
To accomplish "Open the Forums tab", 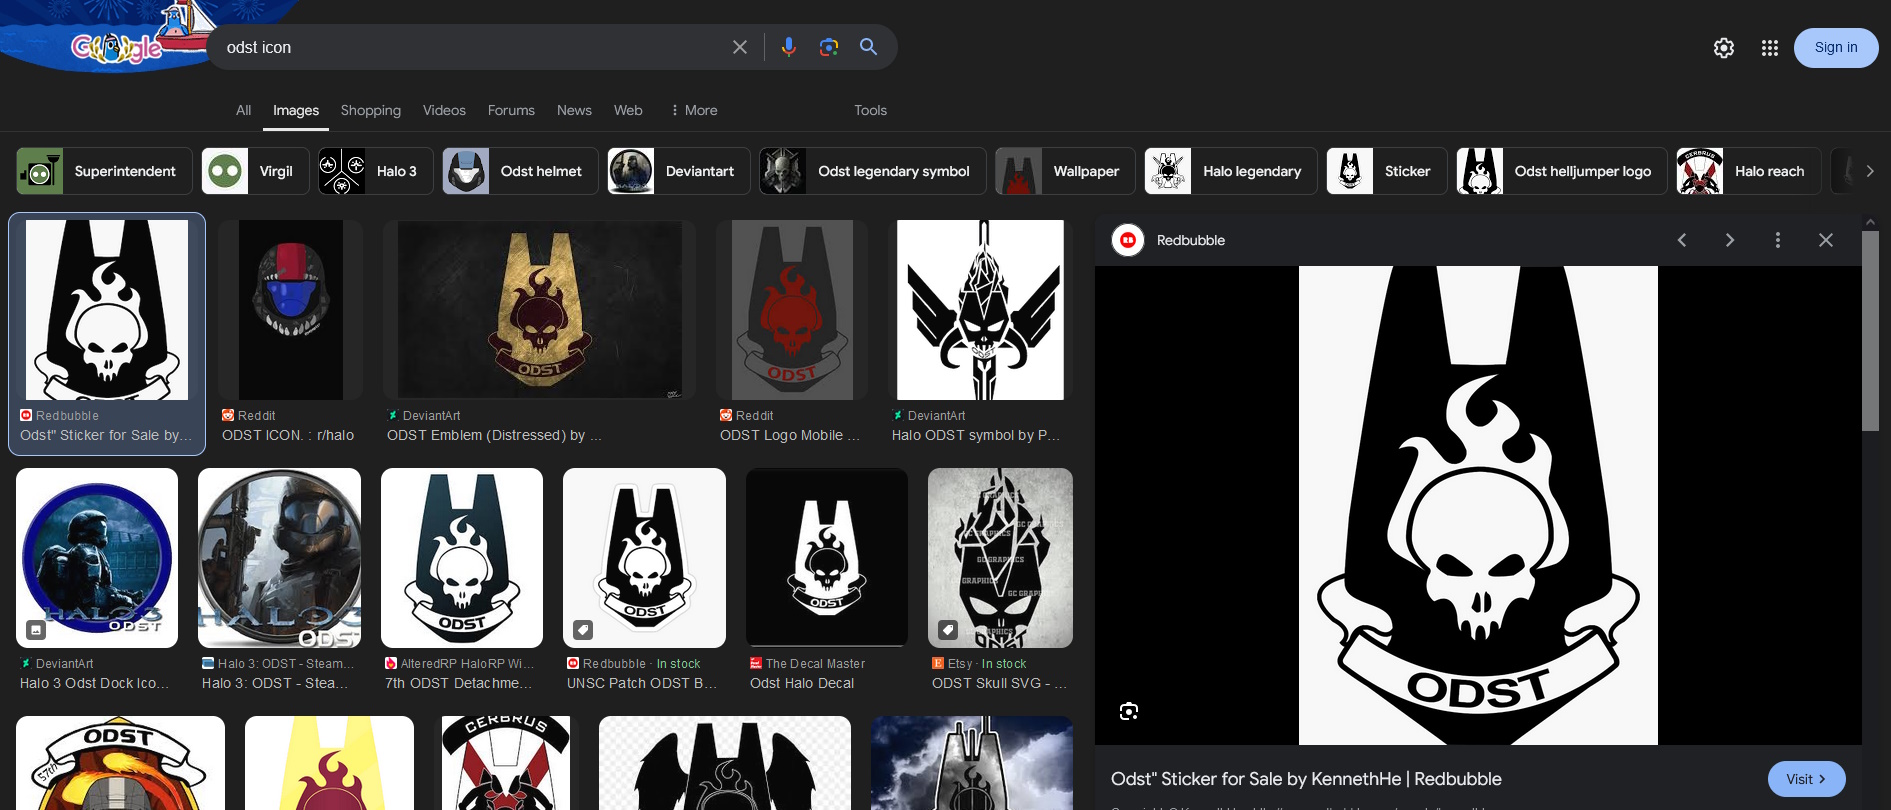I will coord(511,110).
